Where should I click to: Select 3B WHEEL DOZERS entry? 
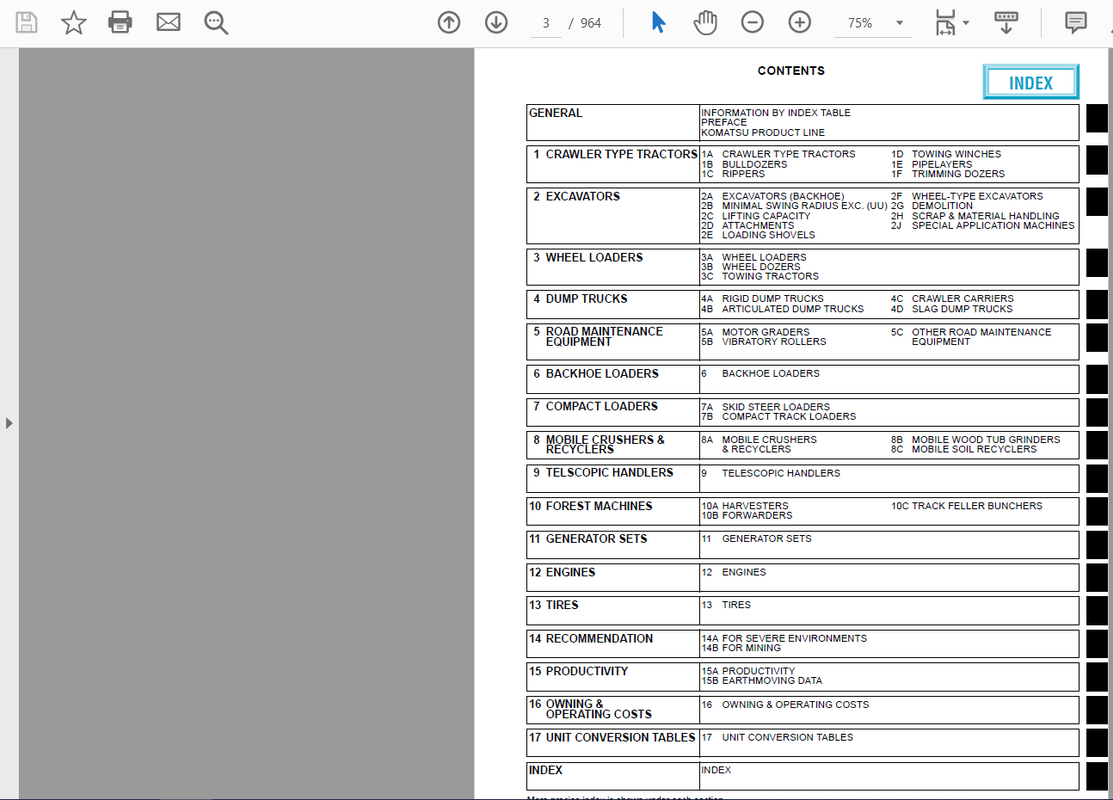click(x=750, y=267)
